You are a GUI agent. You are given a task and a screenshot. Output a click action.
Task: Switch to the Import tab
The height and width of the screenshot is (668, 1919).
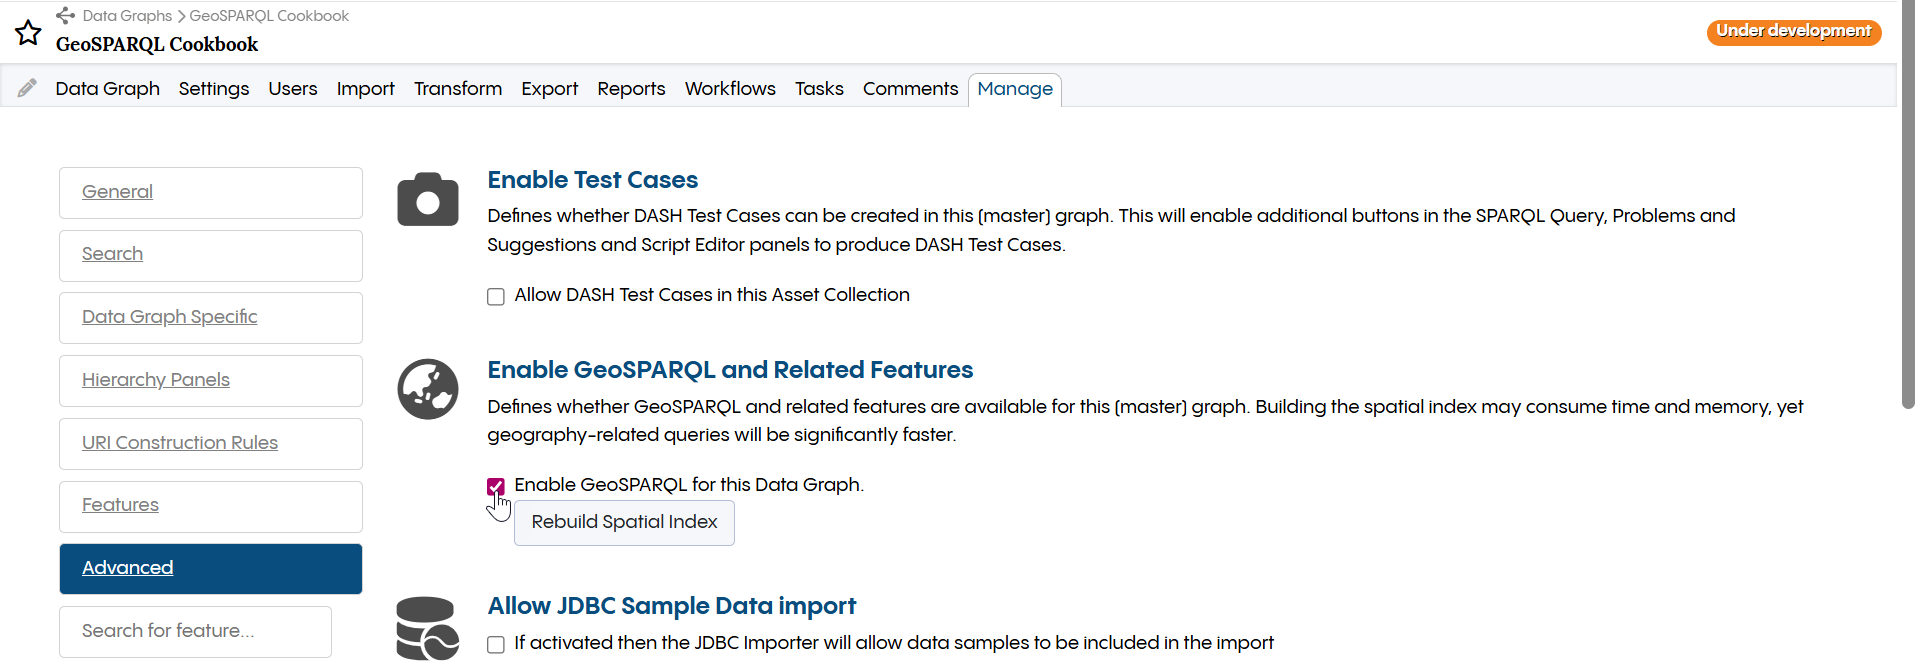coord(365,89)
